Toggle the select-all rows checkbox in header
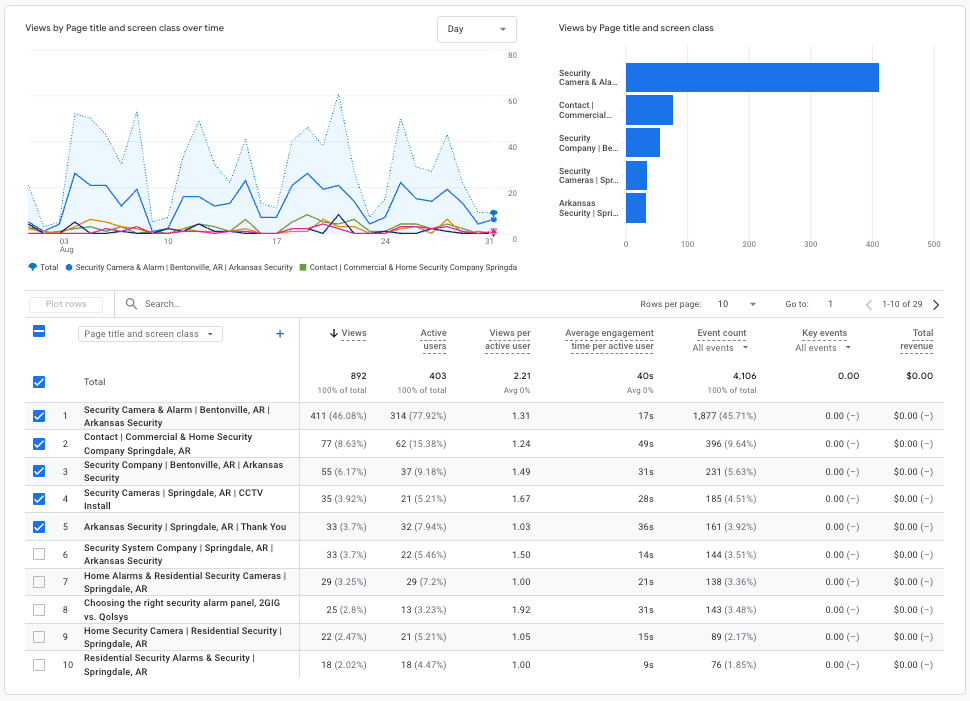The width and height of the screenshot is (970, 701). (x=39, y=332)
